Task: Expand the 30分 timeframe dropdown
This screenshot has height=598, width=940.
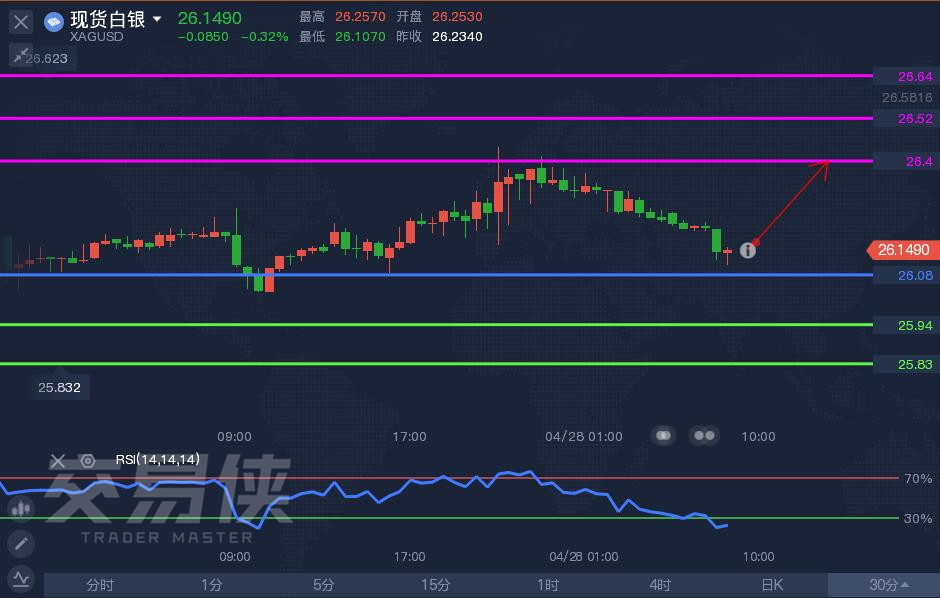Action: (884, 585)
